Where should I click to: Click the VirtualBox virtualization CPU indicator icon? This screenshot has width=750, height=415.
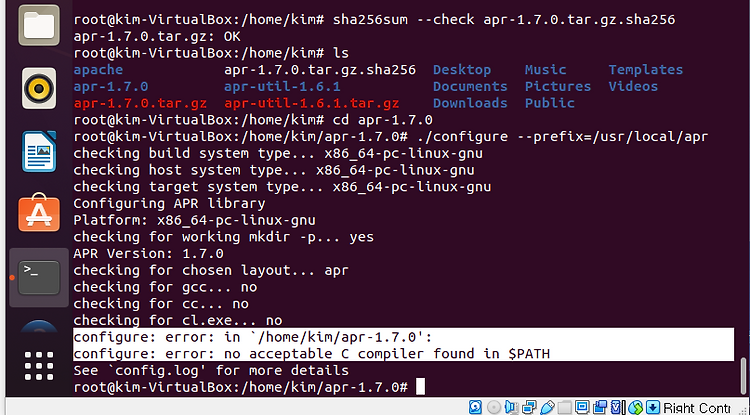(618, 407)
